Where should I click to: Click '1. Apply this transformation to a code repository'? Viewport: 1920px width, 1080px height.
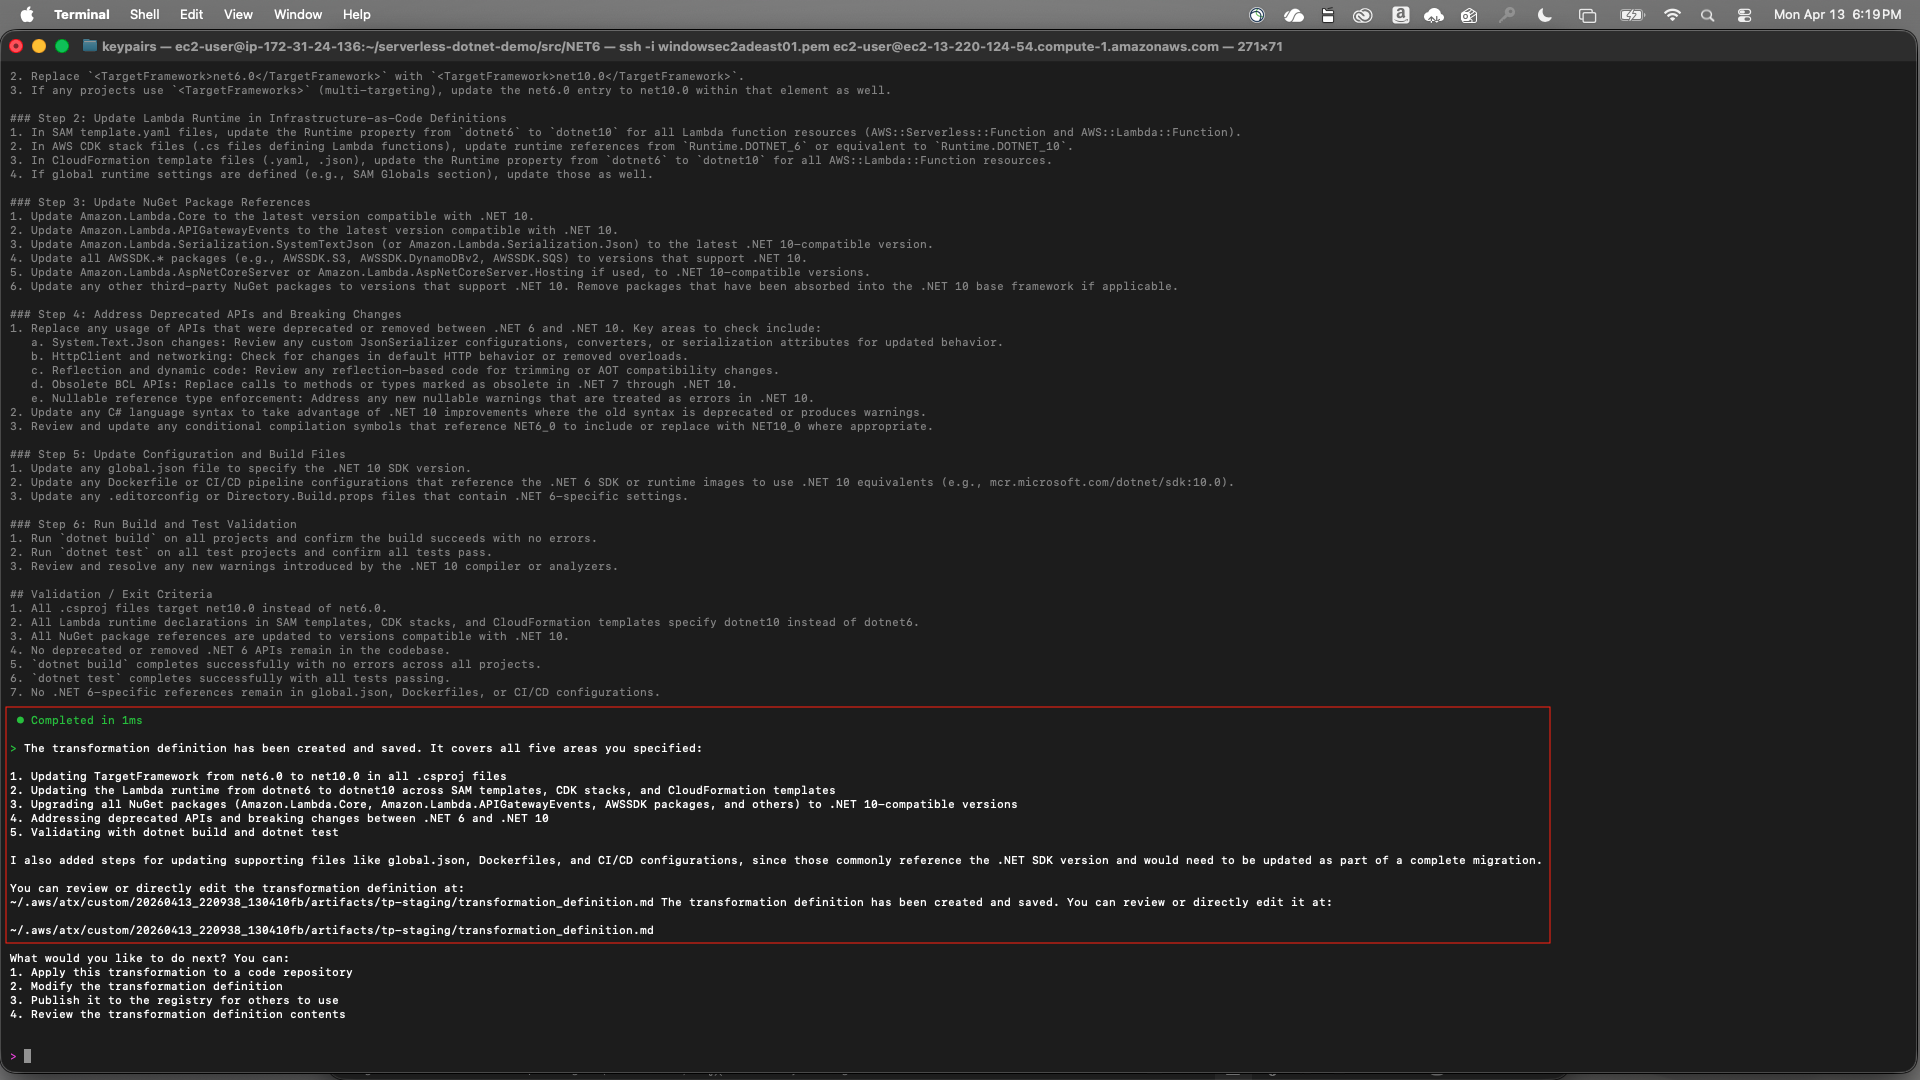(x=181, y=972)
